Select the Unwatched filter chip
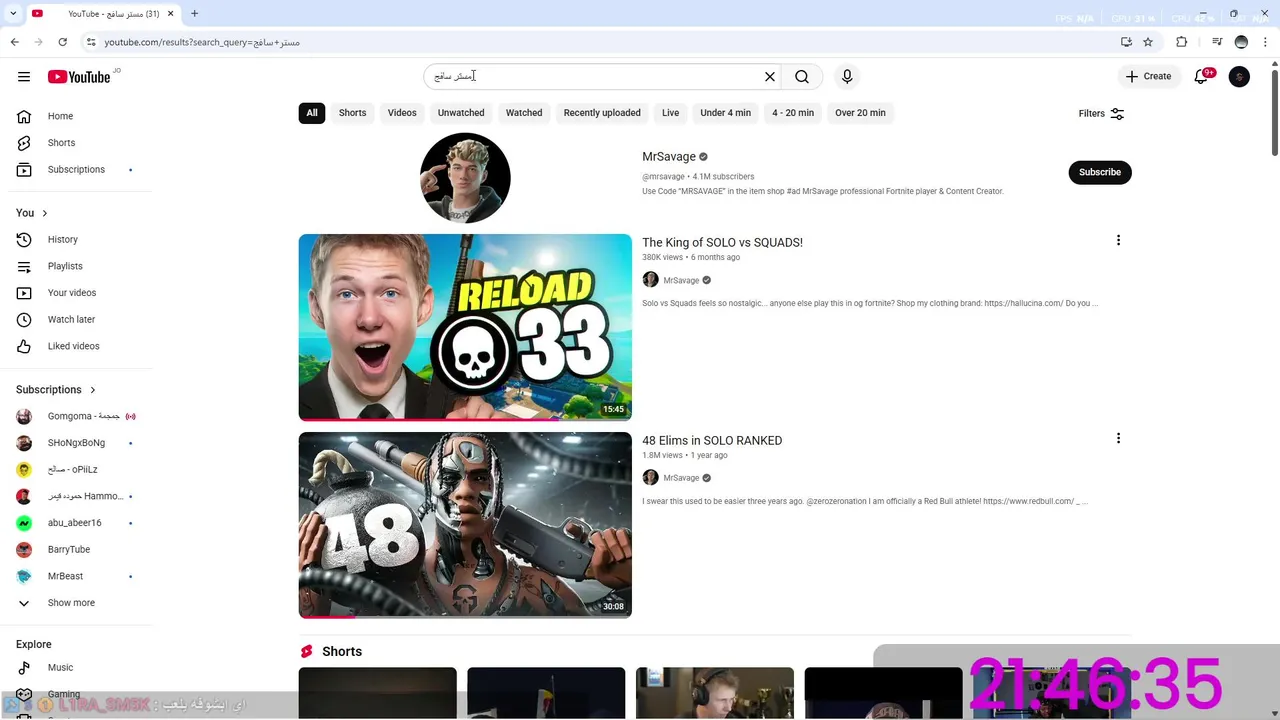 461,113
